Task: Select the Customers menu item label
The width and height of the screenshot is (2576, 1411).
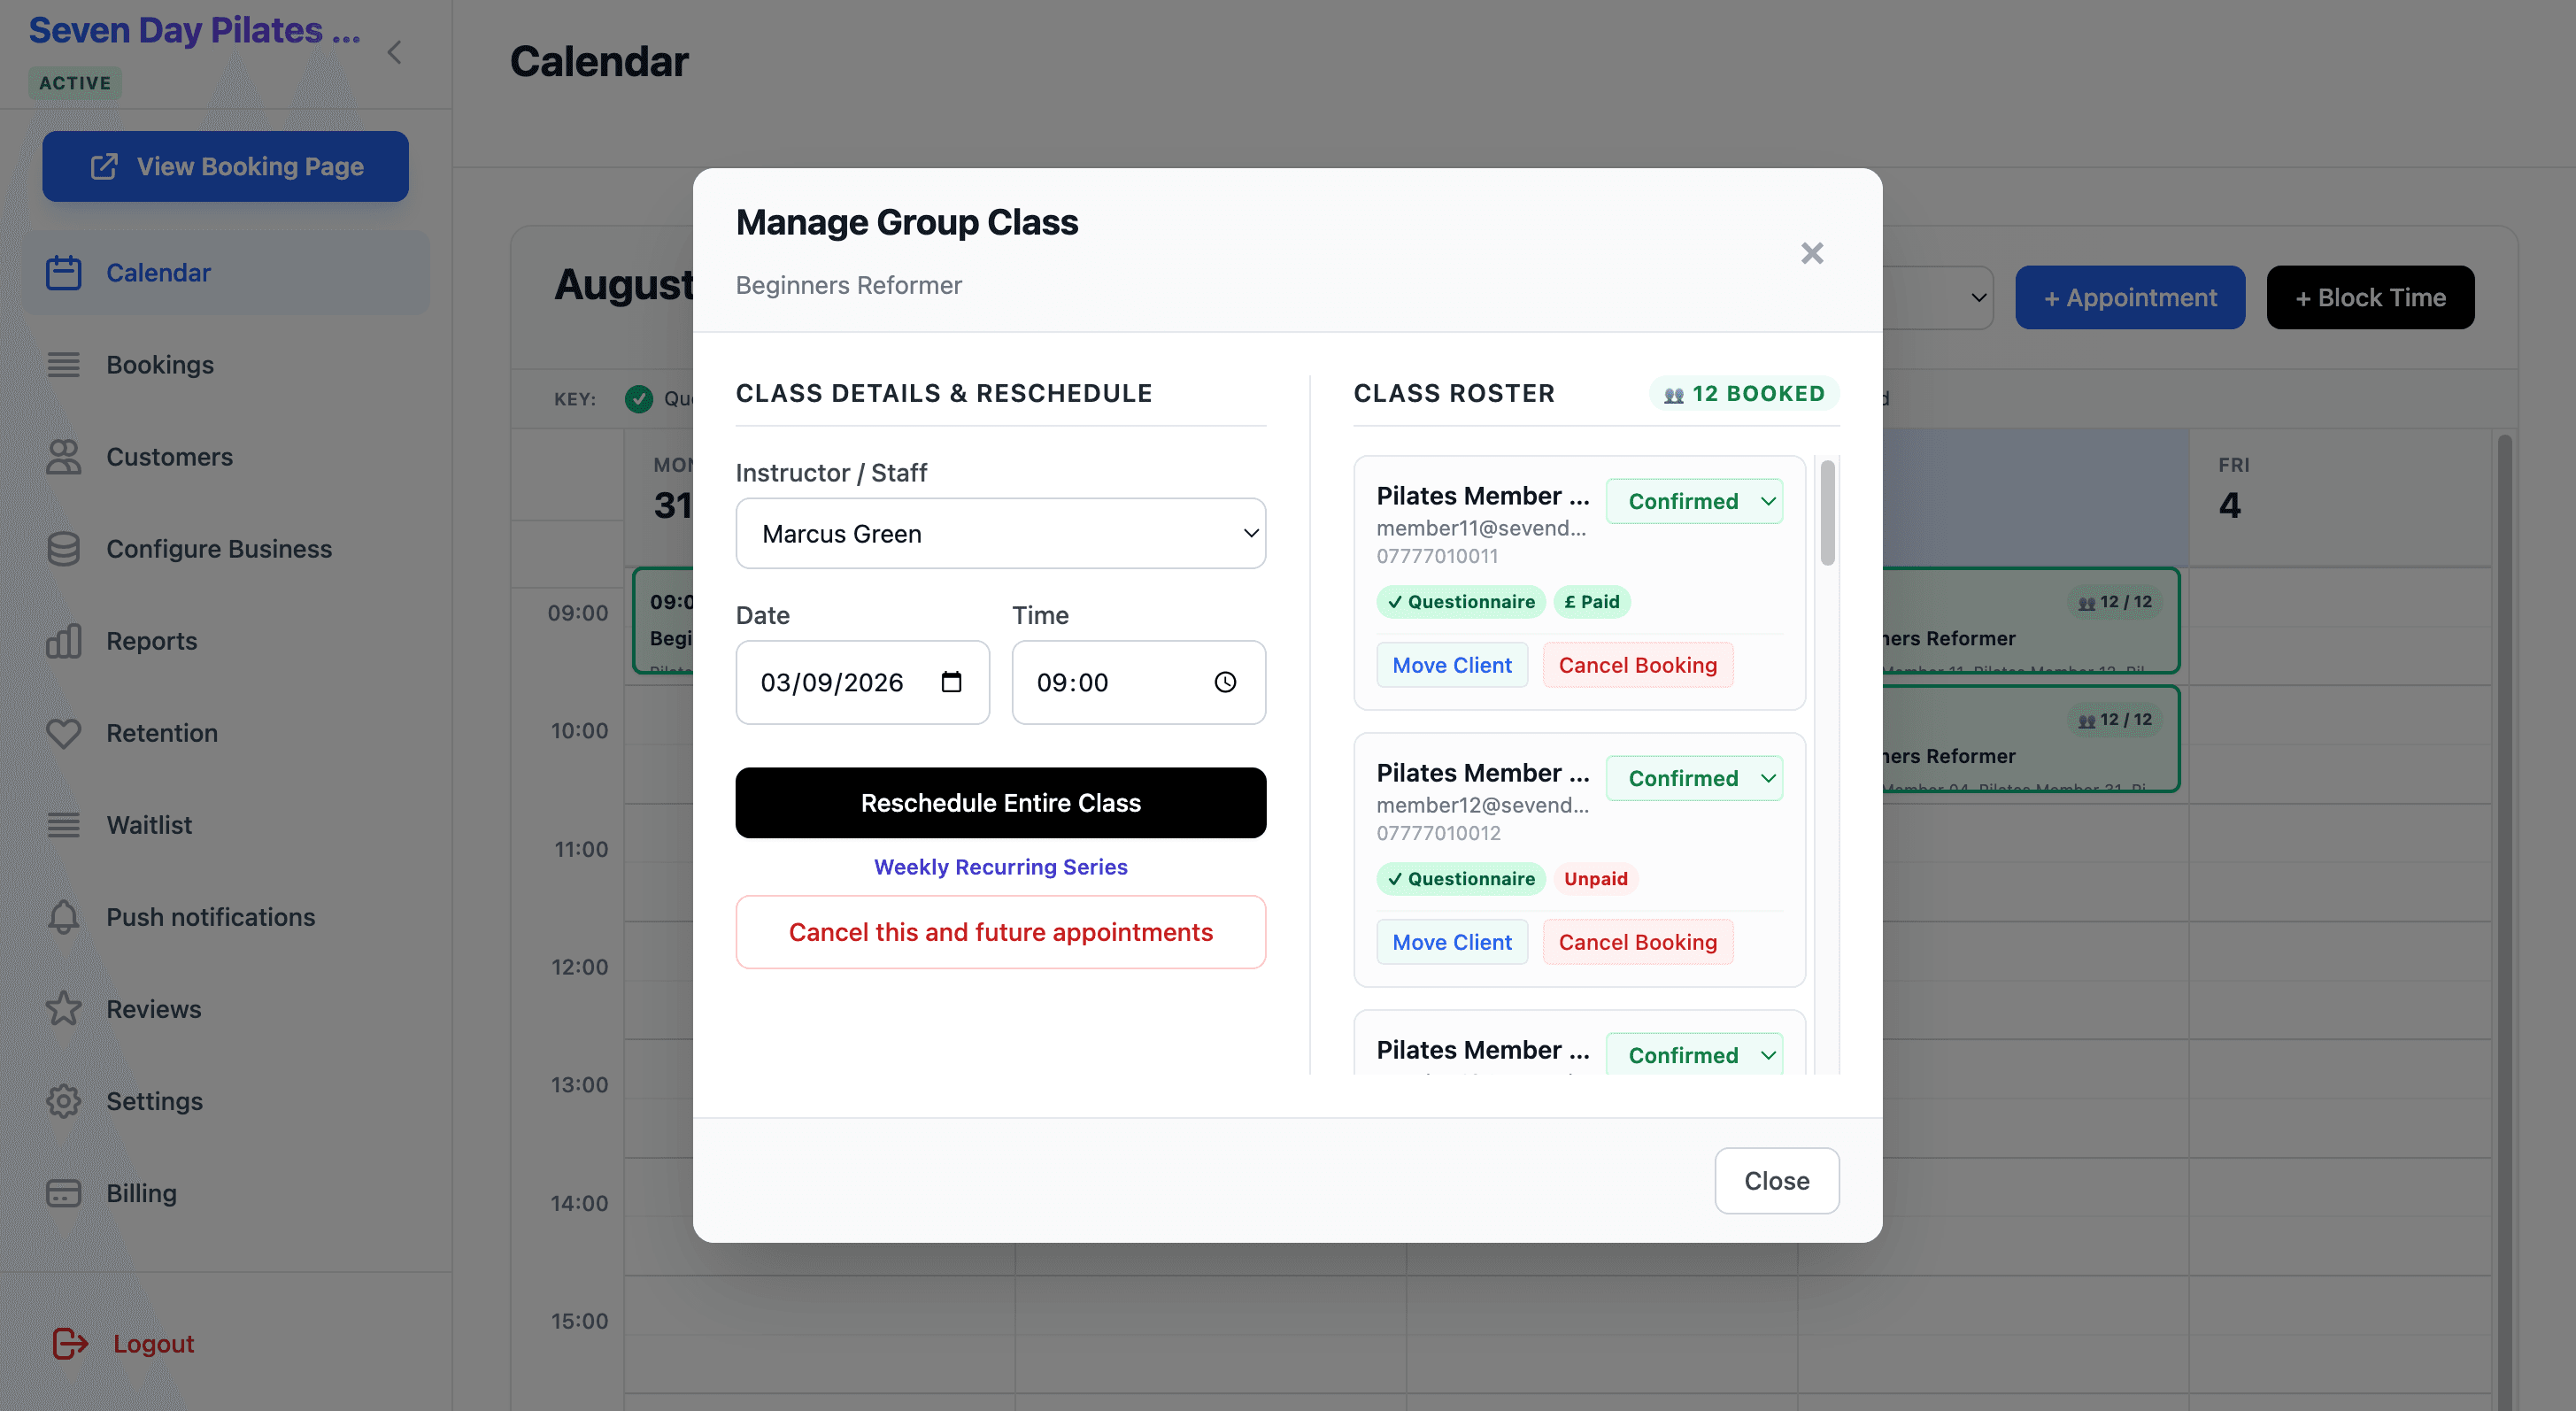Action: [169, 457]
